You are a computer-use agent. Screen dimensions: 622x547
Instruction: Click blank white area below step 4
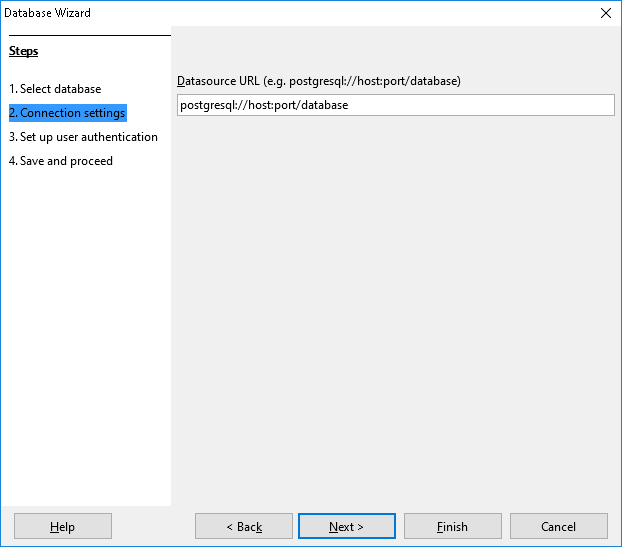tap(85, 330)
